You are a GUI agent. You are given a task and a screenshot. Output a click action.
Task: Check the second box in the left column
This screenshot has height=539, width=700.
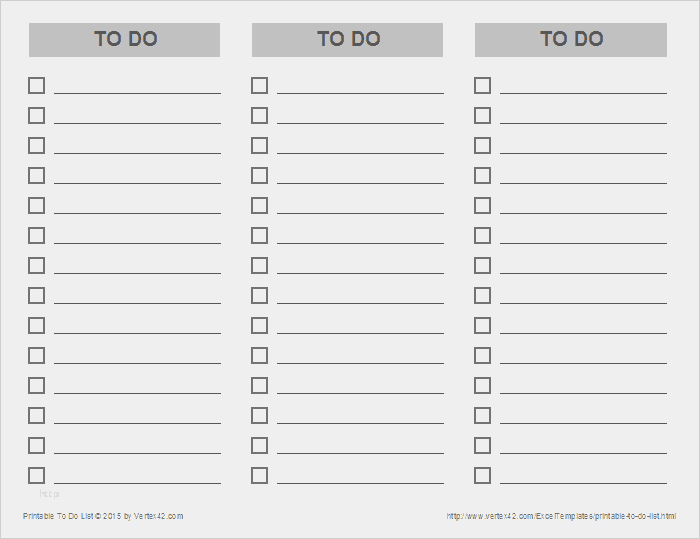coord(36,115)
